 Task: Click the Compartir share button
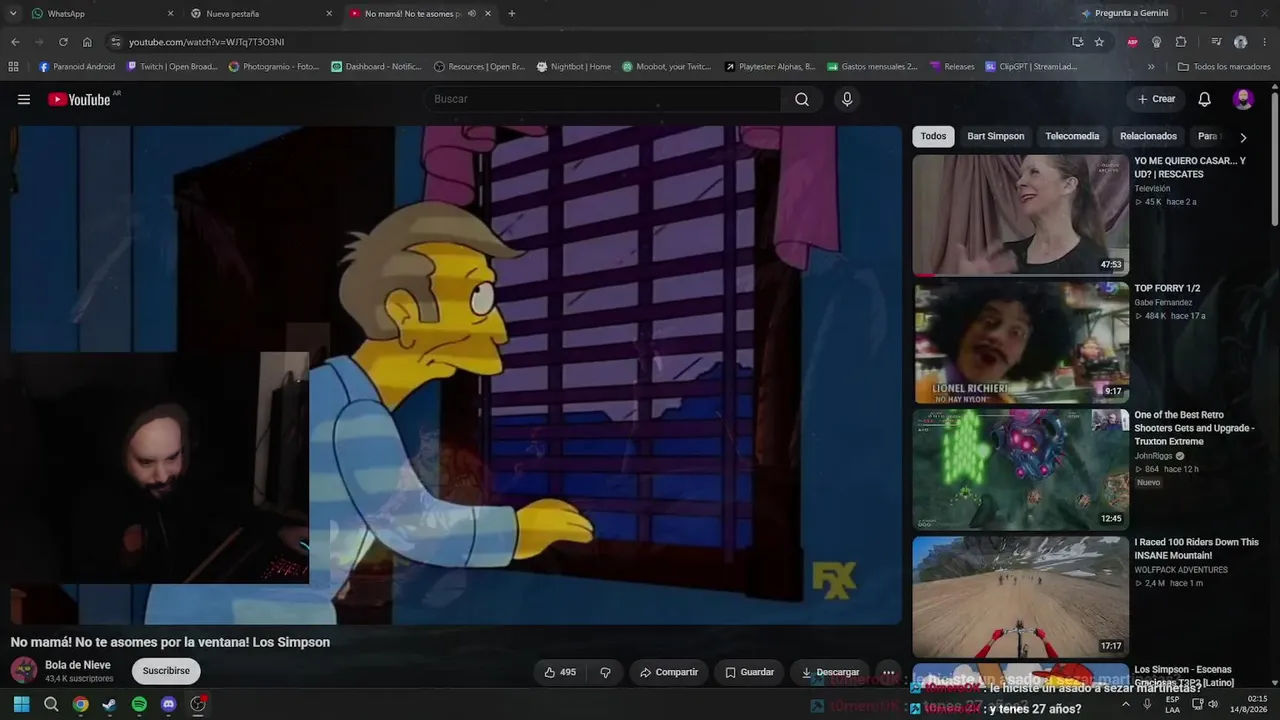(669, 672)
